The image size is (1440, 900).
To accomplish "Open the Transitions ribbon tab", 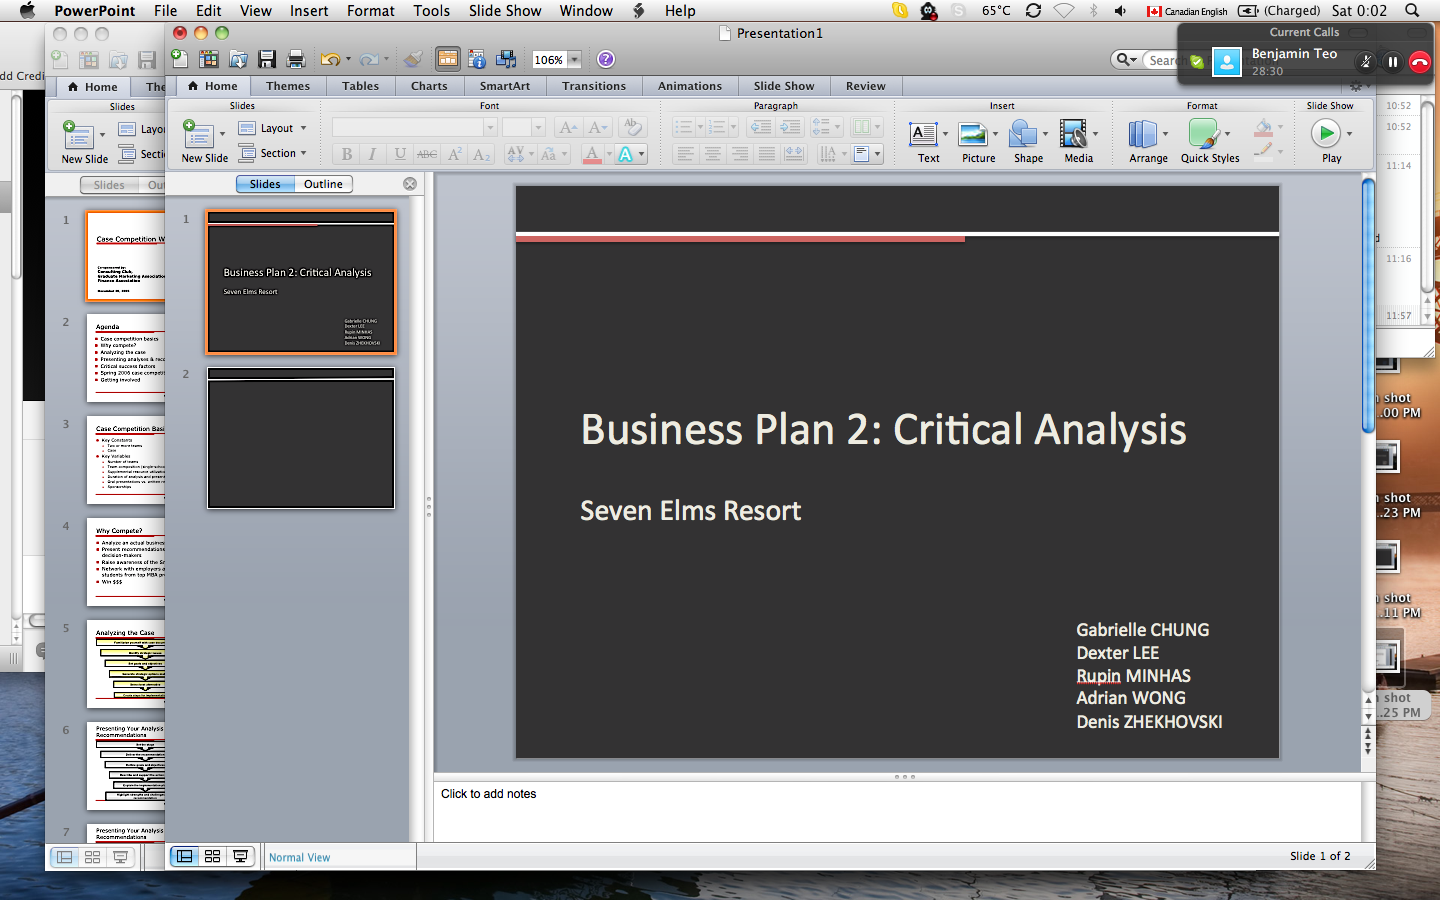I will pyautogui.click(x=593, y=86).
